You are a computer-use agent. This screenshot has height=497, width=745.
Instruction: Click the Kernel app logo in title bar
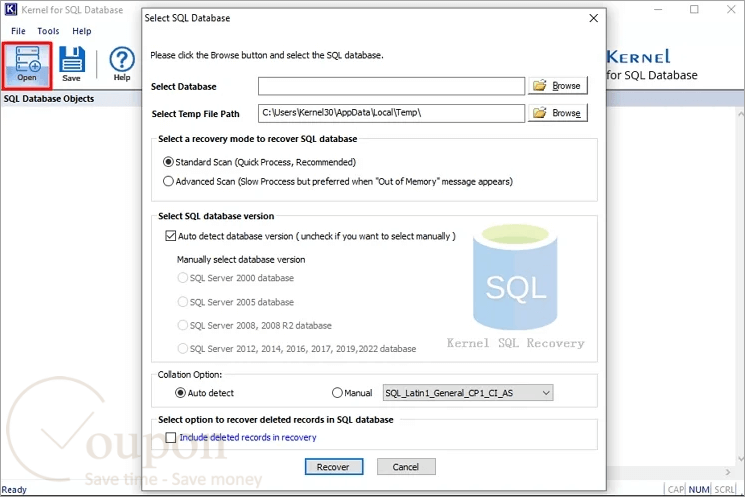click(x=10, y=9)
